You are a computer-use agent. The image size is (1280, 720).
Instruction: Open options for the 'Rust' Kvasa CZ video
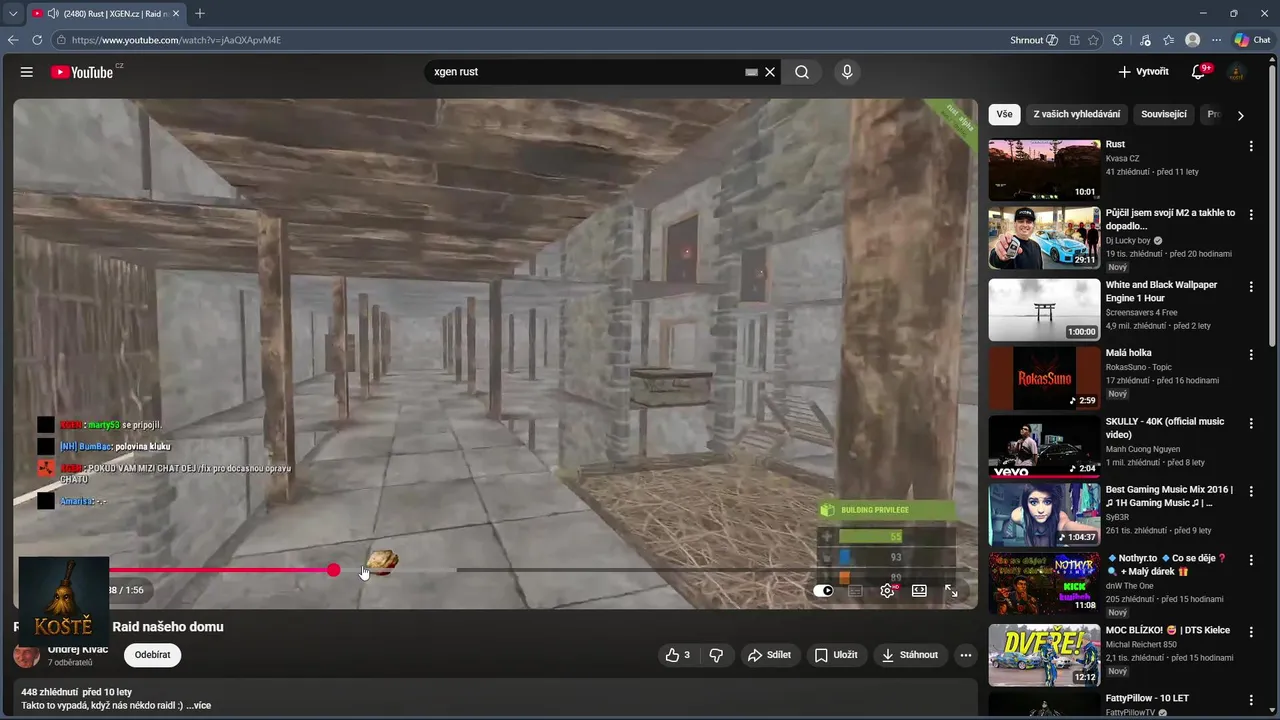(x=1251, y=146)
